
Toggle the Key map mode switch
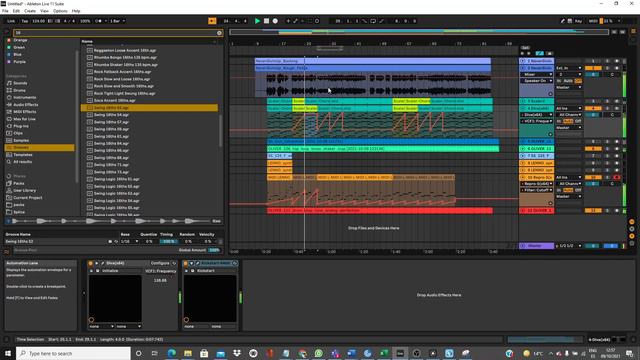click(x=578, y=21)
